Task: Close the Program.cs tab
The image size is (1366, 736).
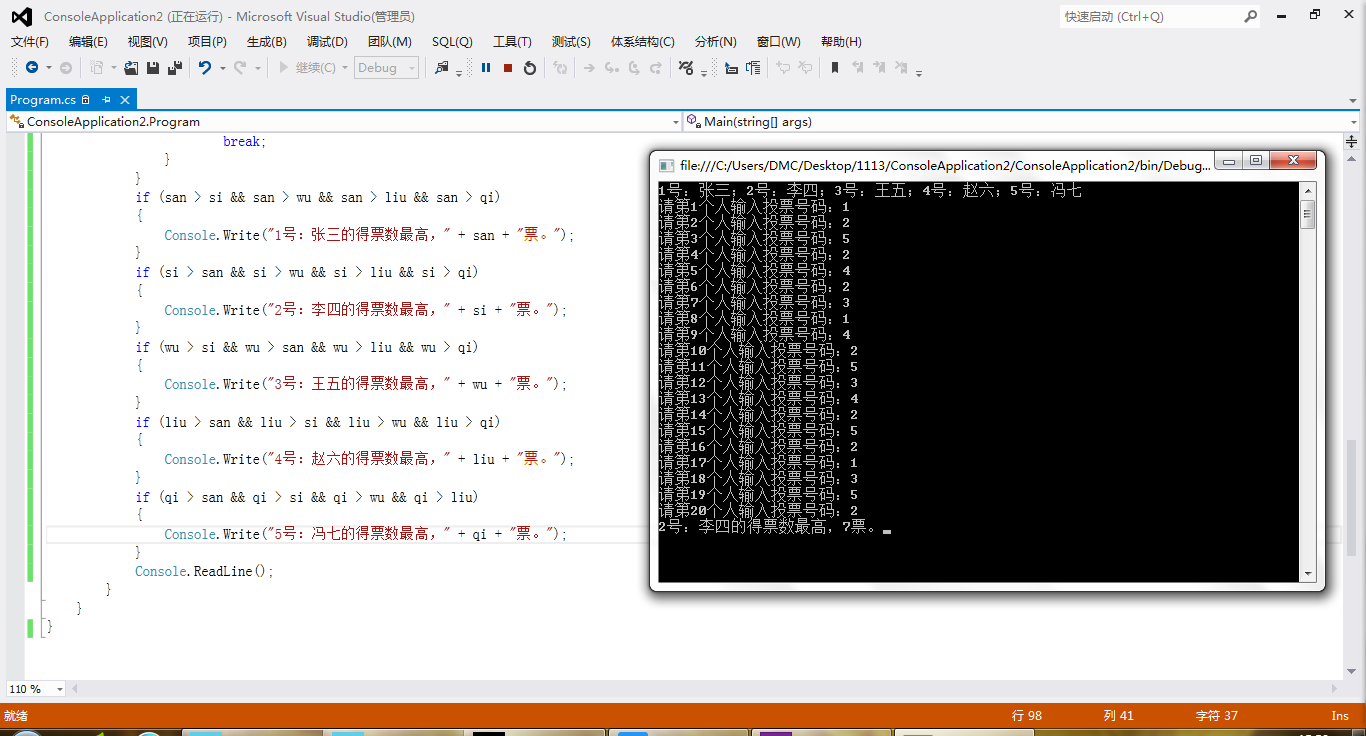Action: point(125,100)
